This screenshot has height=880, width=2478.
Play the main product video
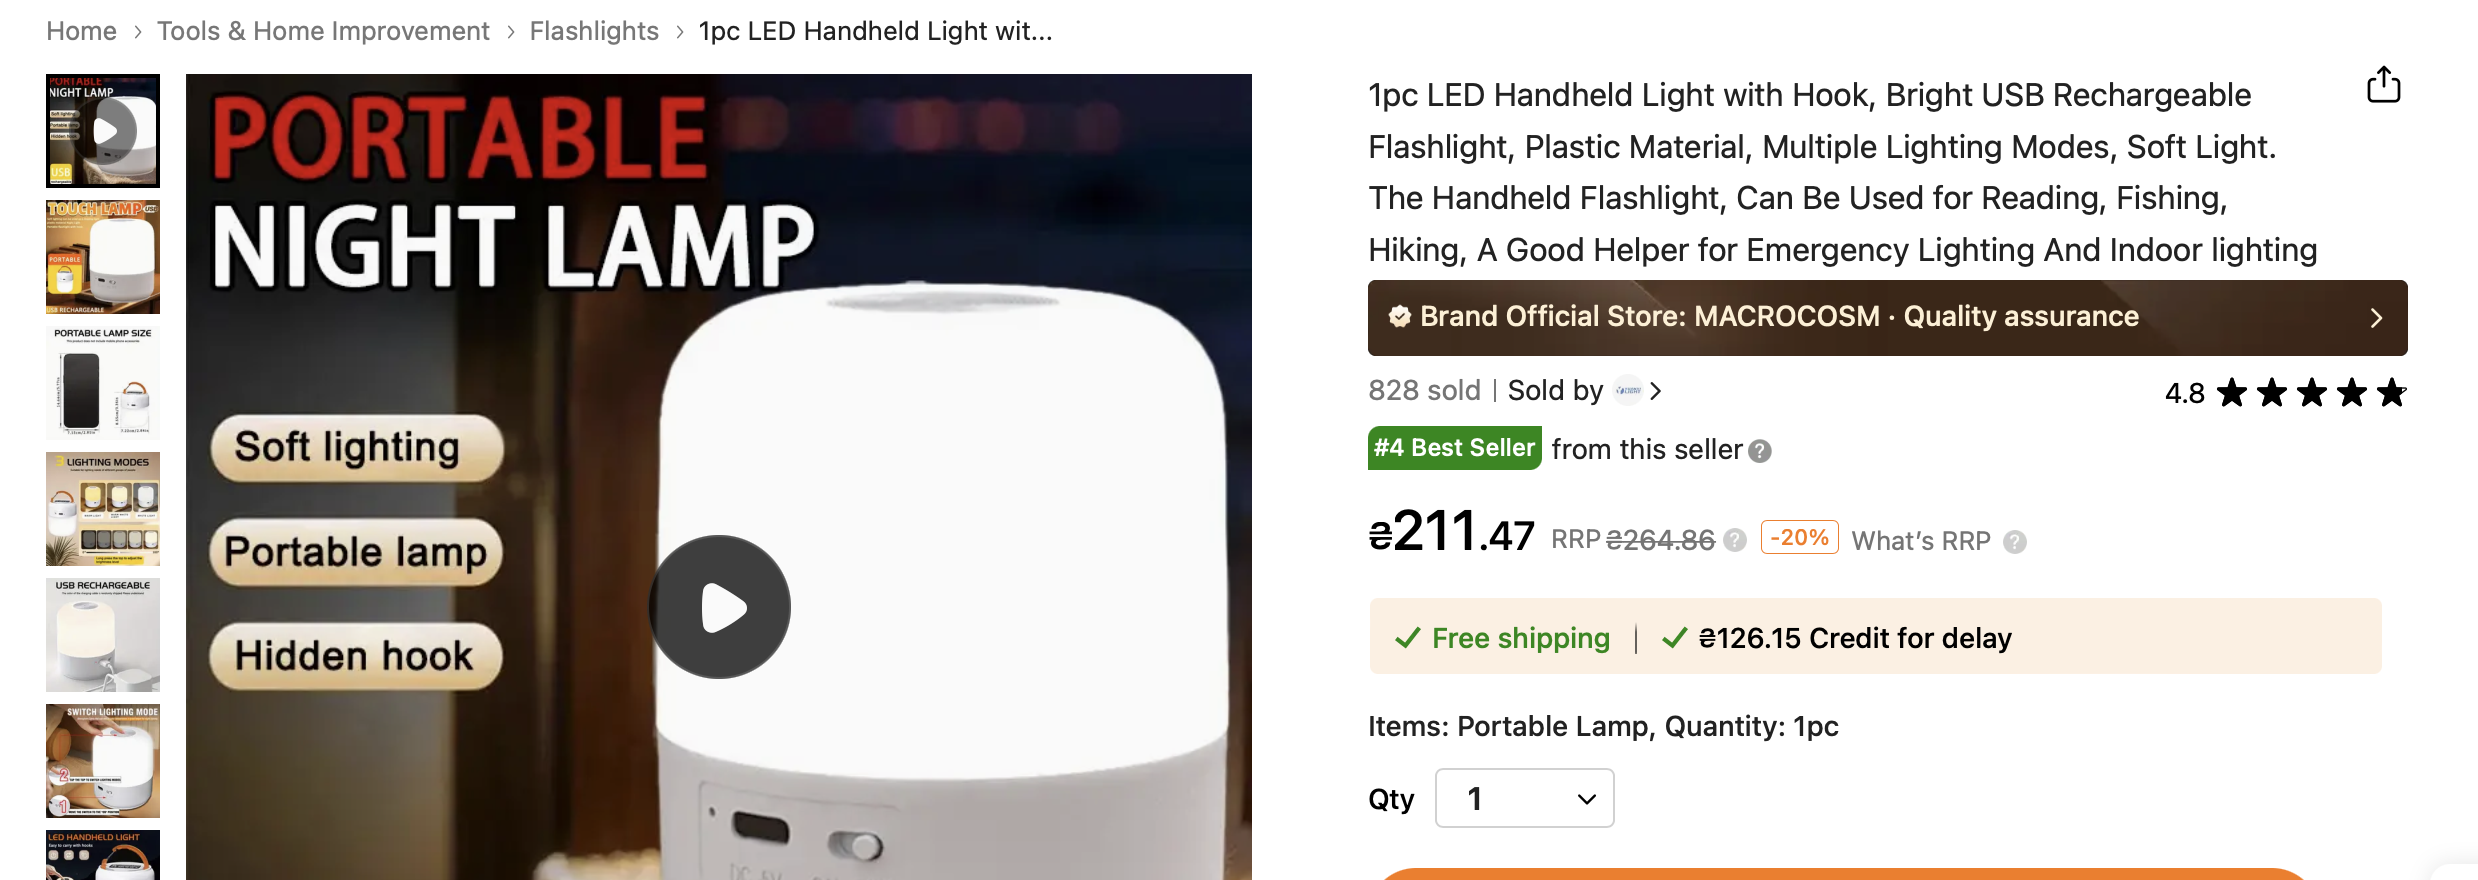click(x=720, y=607)
